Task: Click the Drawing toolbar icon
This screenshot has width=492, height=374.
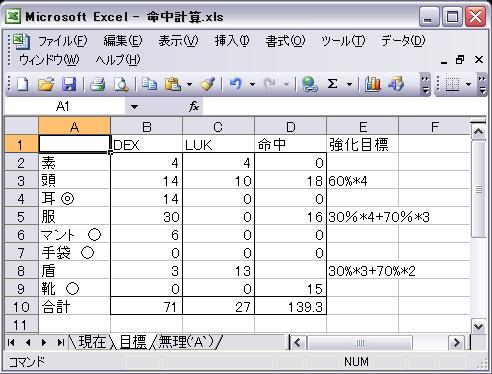Action: click(x=396, y=84)
